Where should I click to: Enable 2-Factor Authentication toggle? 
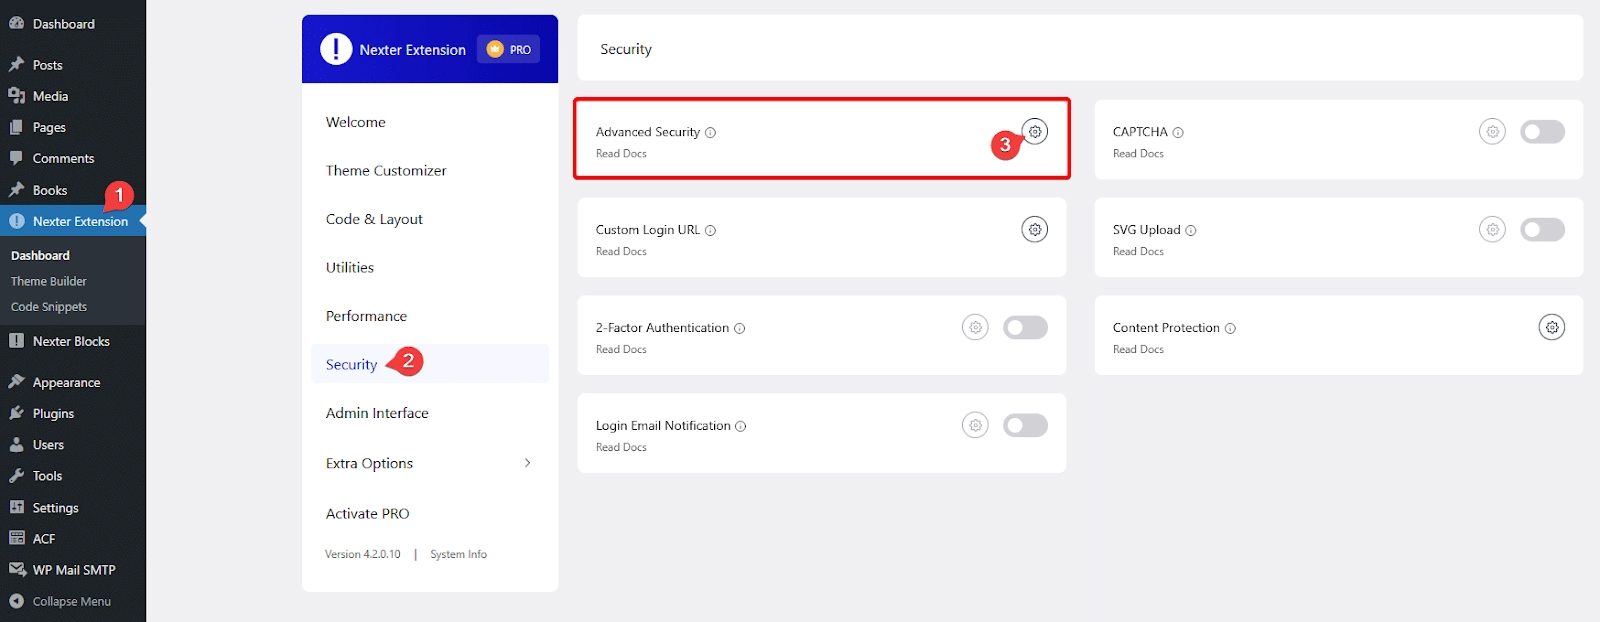pos(1026,327)
